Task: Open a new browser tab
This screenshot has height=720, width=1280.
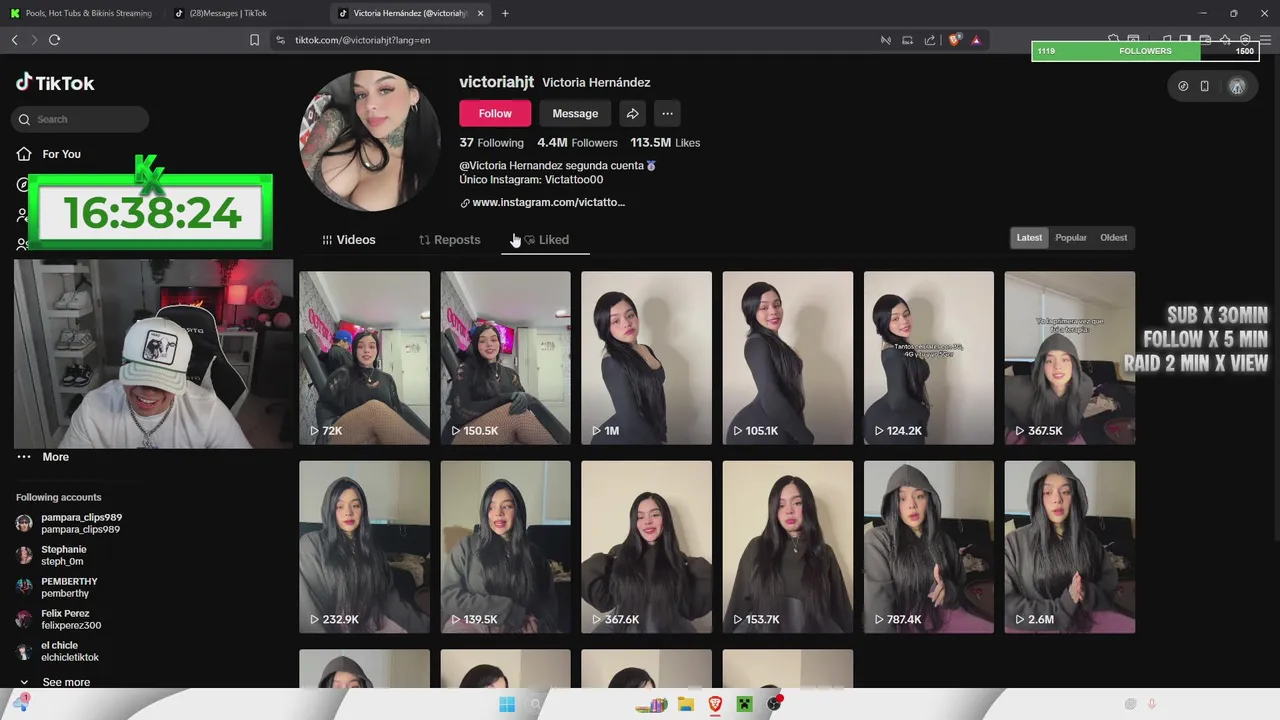Action: (x=505, y=13)
